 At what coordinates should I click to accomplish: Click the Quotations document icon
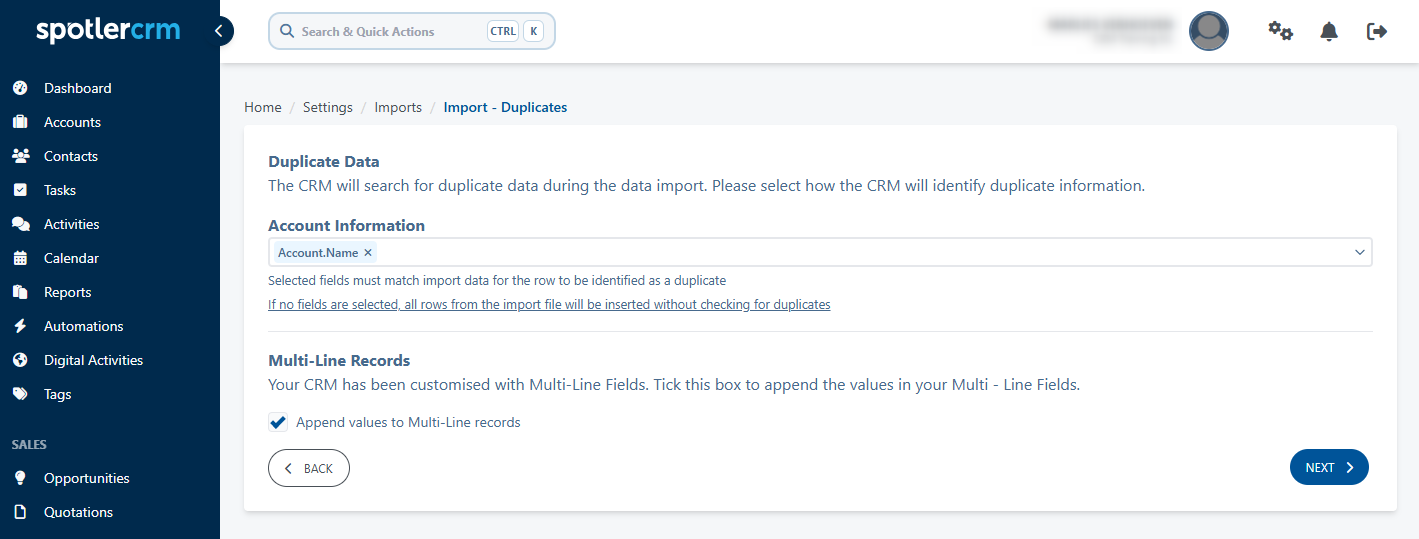click(x=20, y=512)
